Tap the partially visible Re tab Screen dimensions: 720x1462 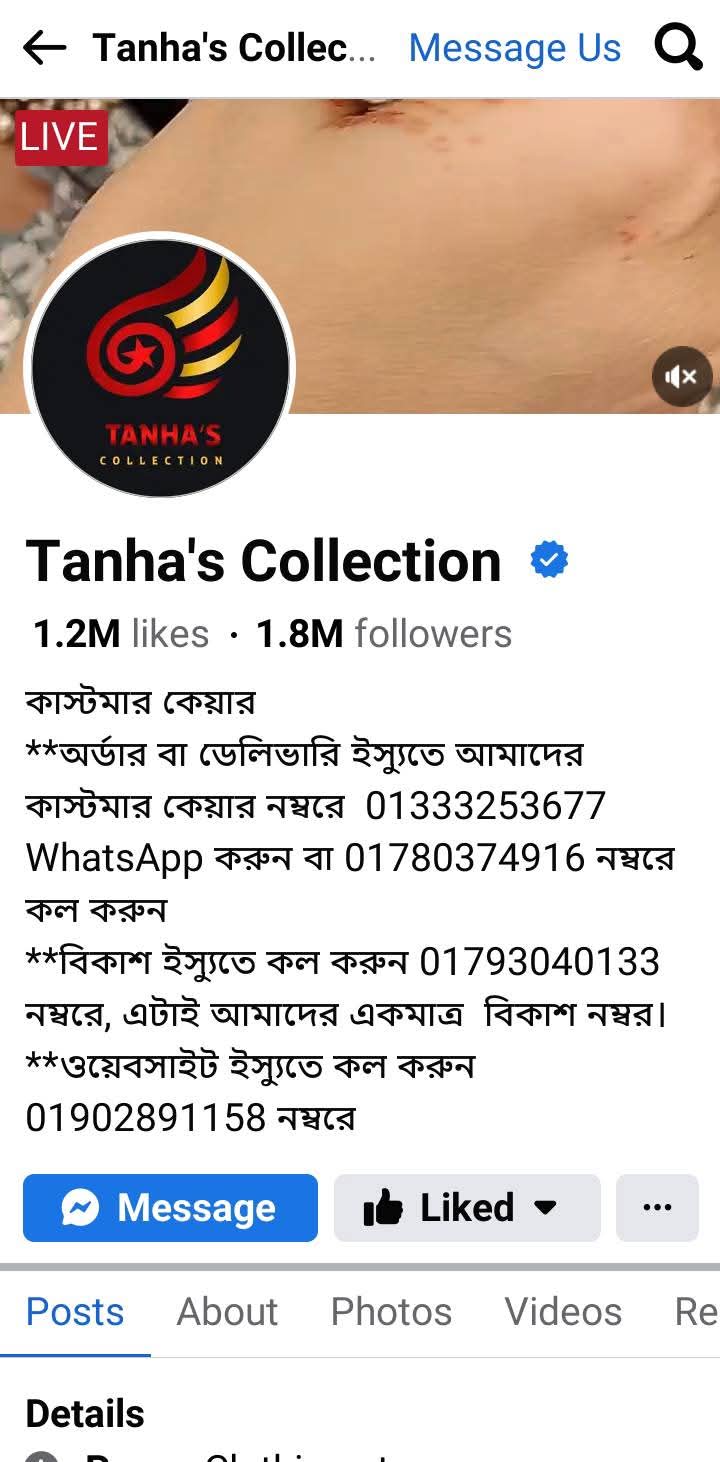pyautogui.click(x=697, y=1311)
